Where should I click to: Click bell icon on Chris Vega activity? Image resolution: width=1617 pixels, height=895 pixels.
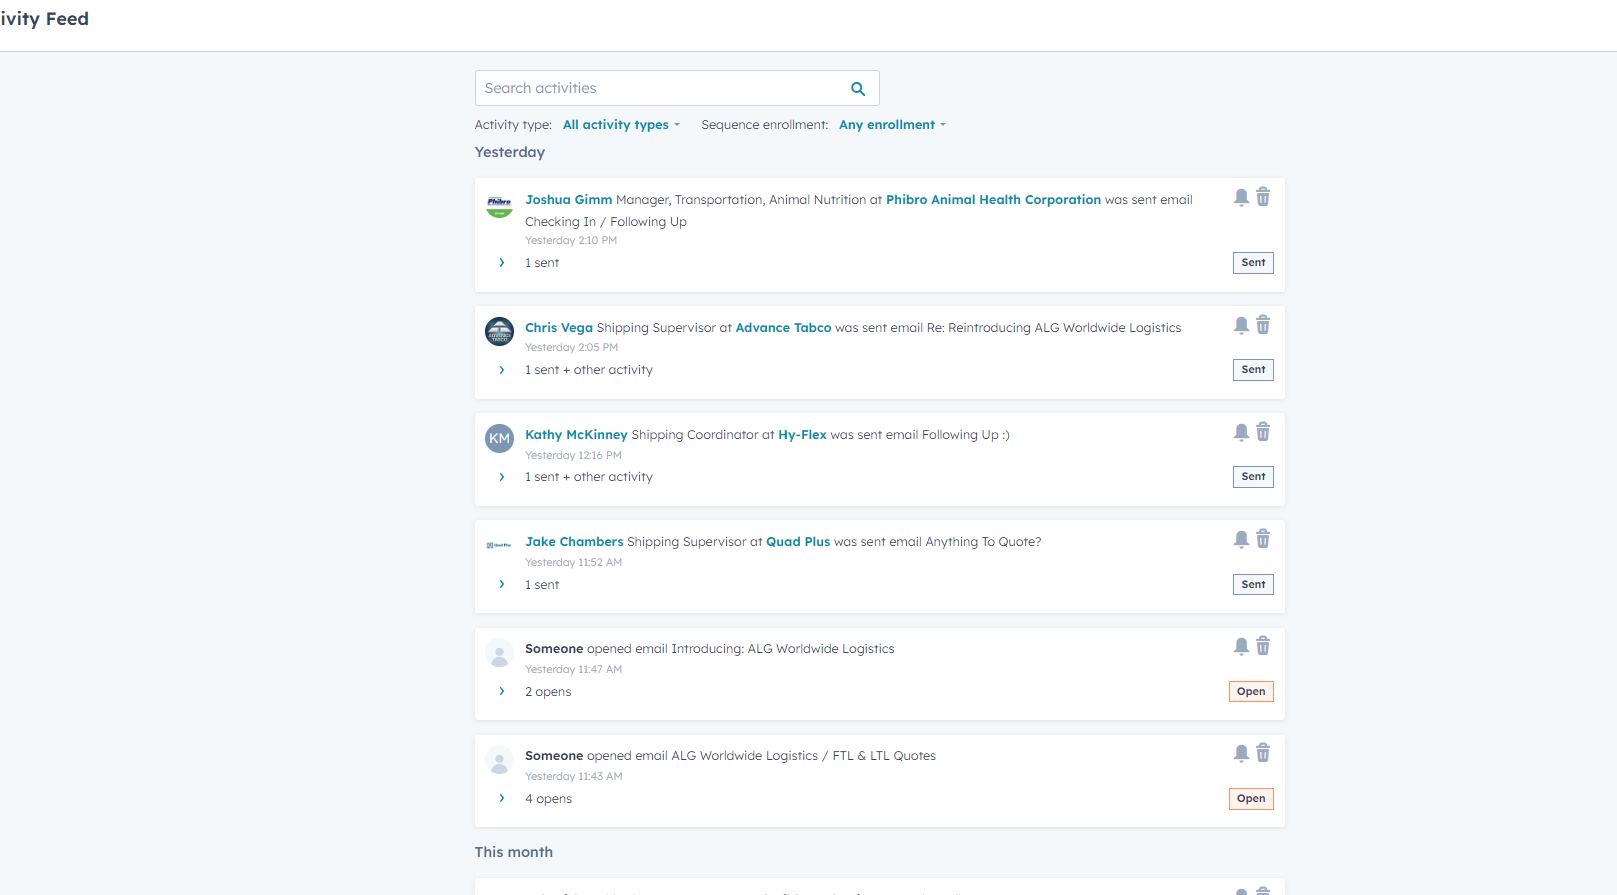pos(1241,325)
